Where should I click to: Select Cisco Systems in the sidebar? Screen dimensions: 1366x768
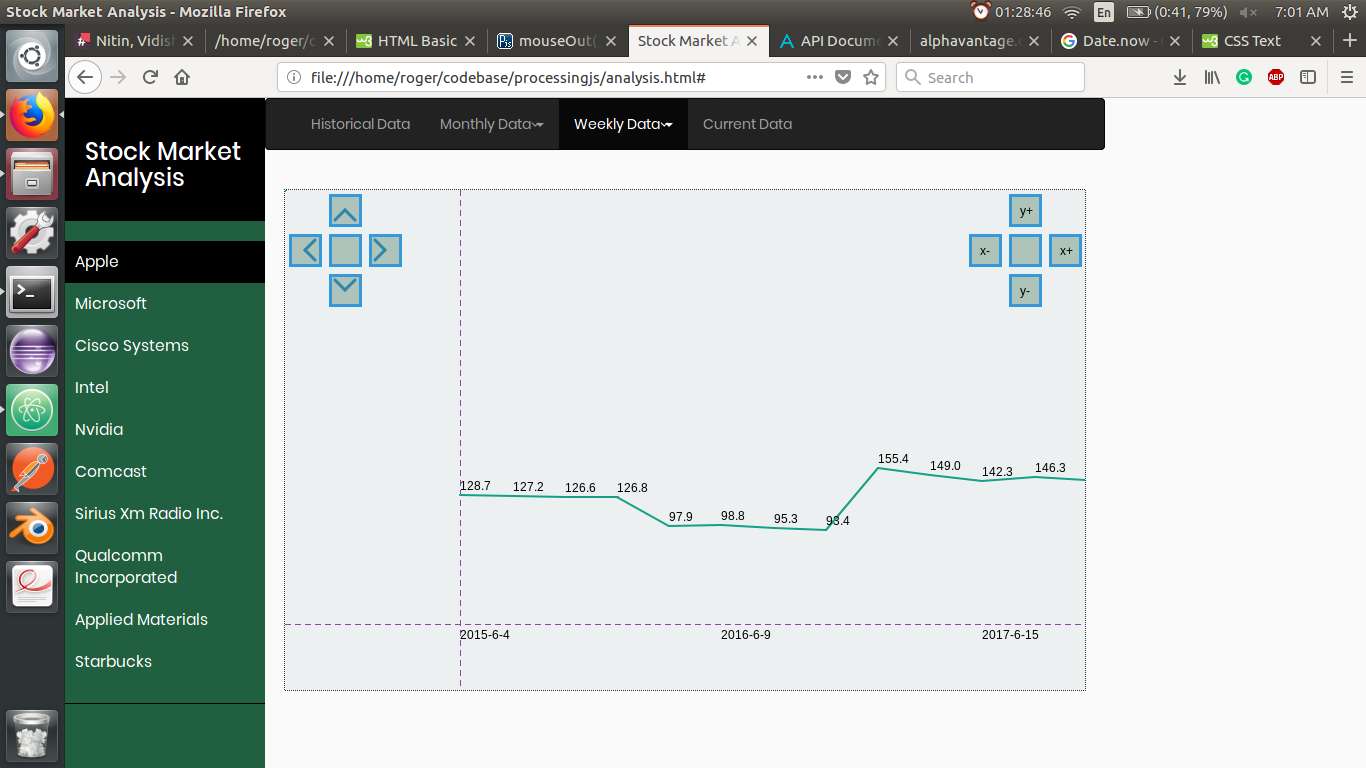(165, 346)
